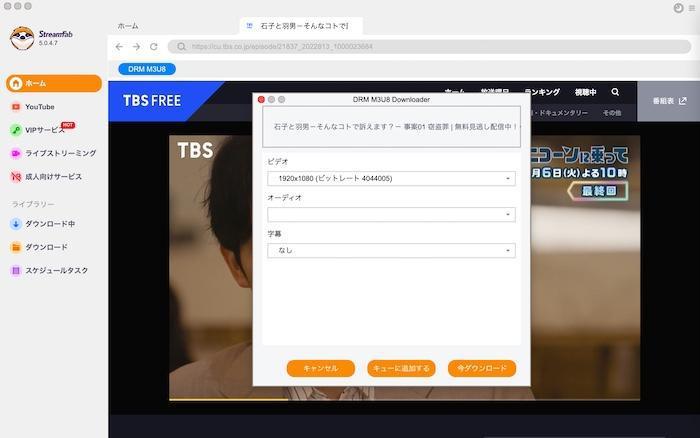This screenshot has width=700, height=438.
Task: Select the 石子と羽男 browser tab
Action: coord(301,26)
